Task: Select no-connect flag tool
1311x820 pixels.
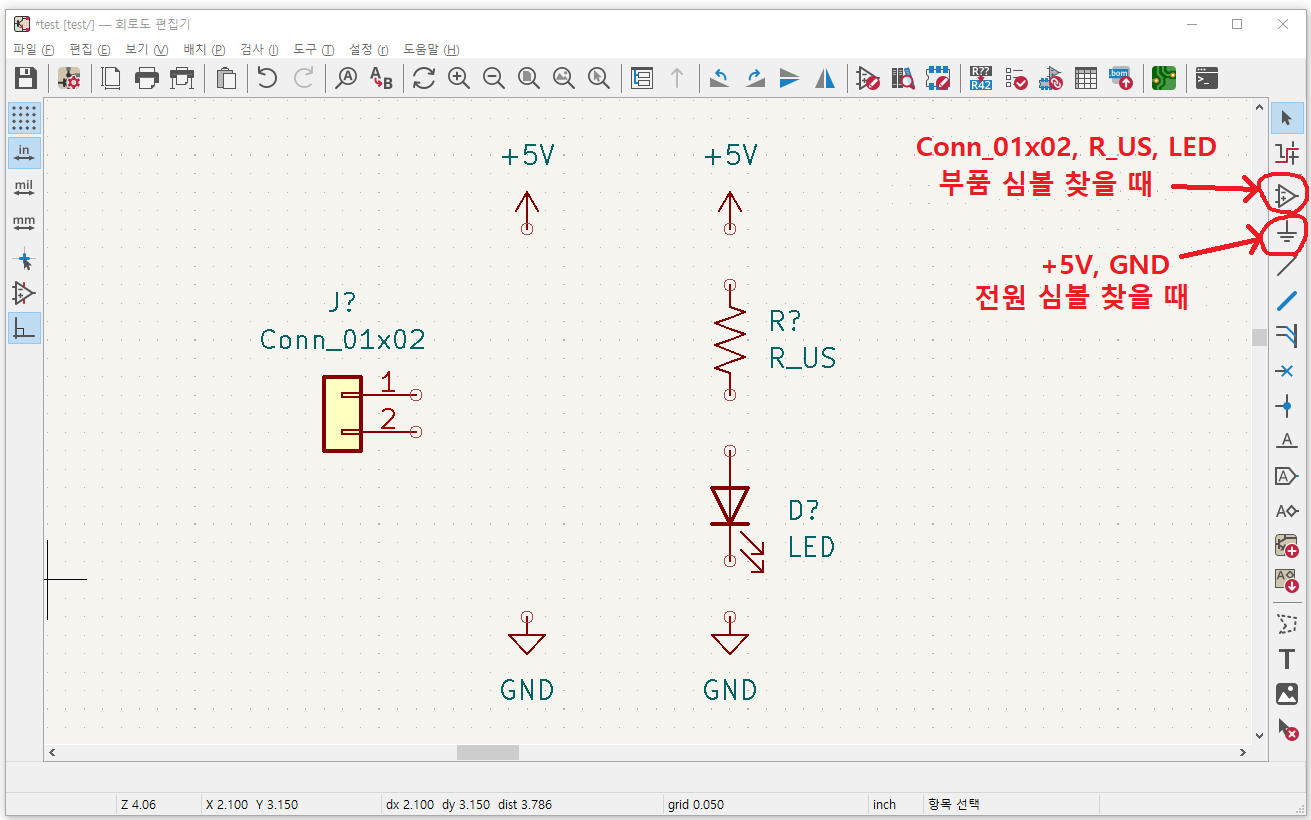Action: (x=1287, y=371)
